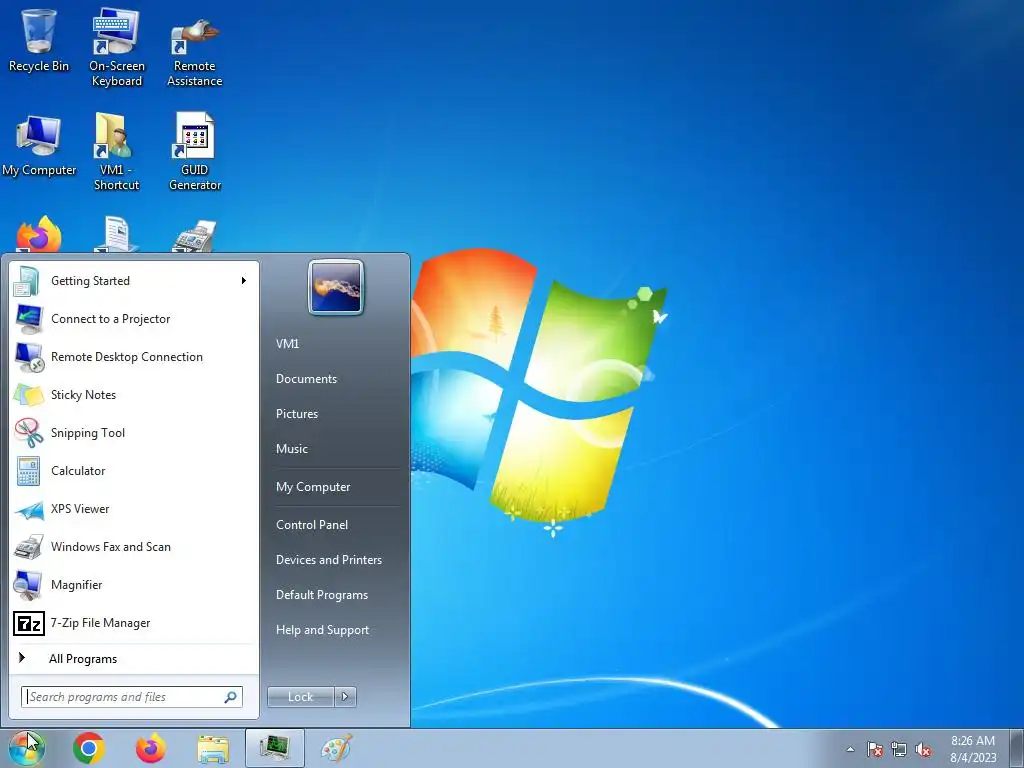Launch Magnifier text entry

[x=76, y=585]
